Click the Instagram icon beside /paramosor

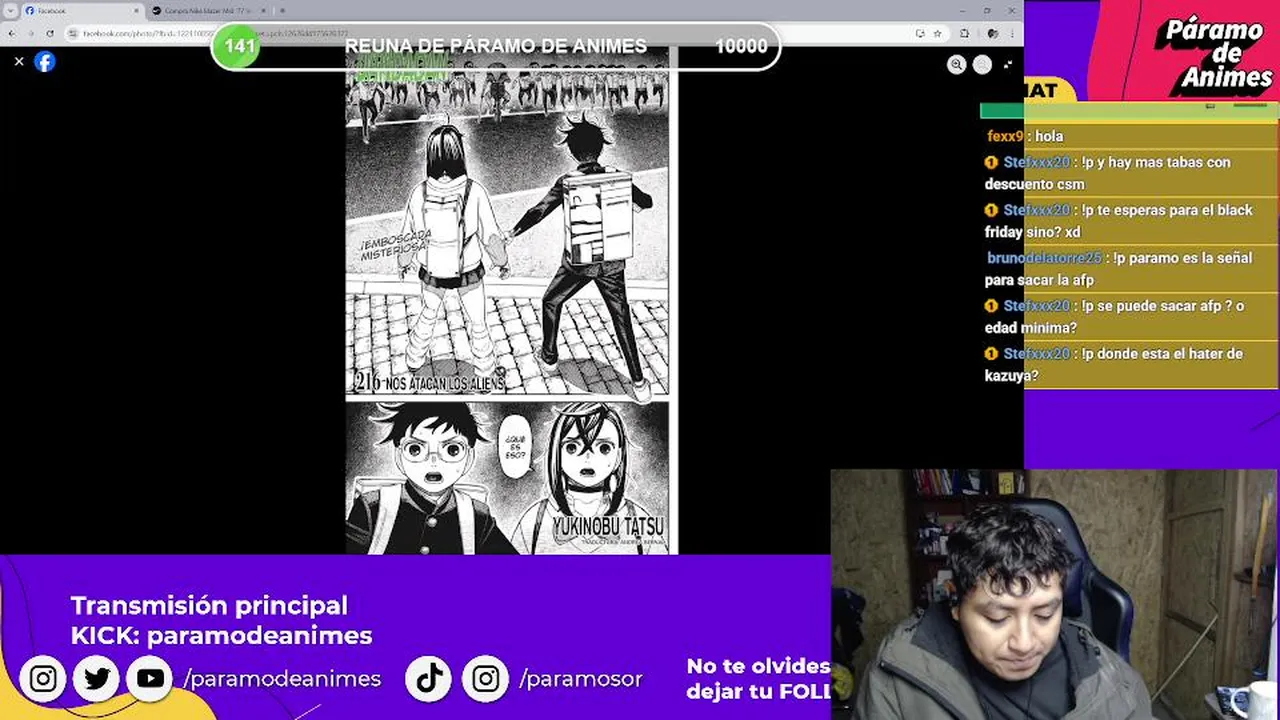pos(485,679)
